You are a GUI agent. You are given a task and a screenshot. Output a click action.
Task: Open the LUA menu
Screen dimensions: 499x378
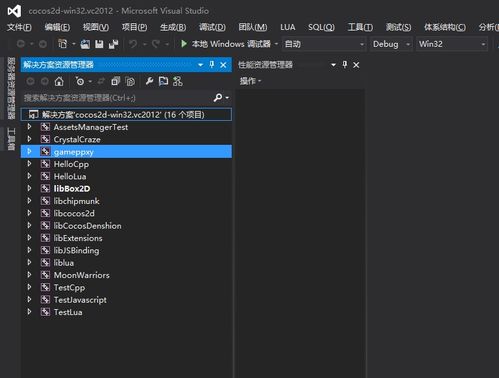(x=287, y=27)
